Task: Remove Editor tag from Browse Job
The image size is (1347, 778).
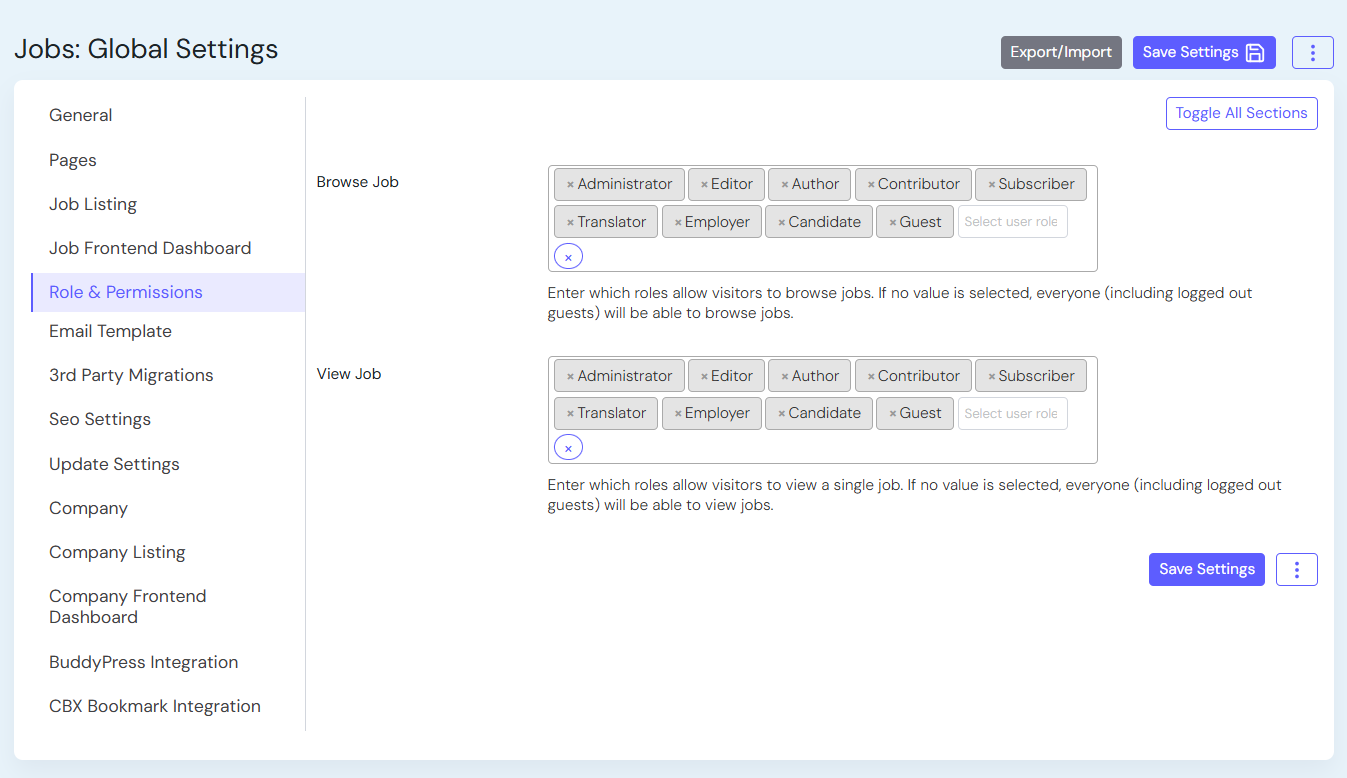Action: [x=704, y=185]
